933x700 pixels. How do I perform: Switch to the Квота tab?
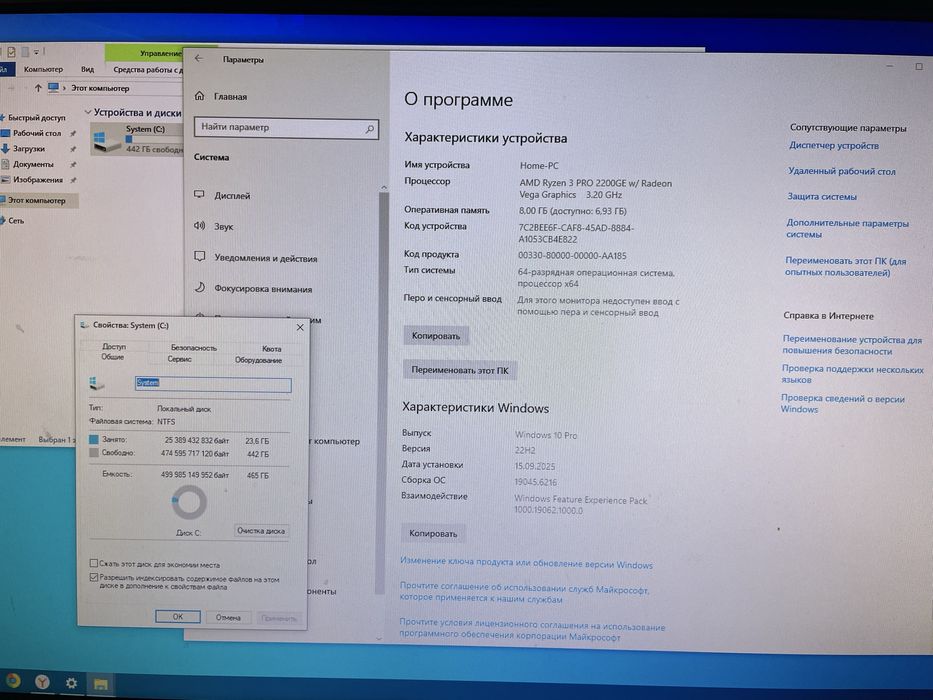click(x=272, y=349)
